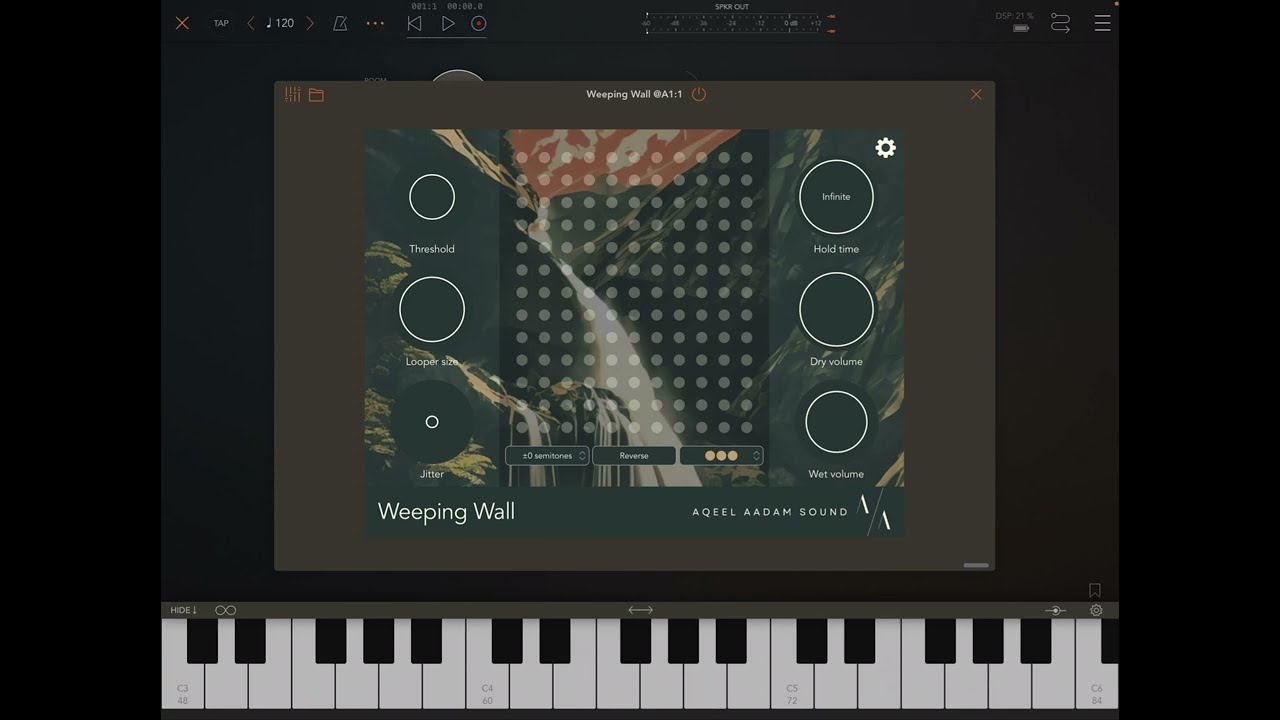The height and width of the screenshot is (720, 1280).
Task: Click the right chevron to increase tempo
Action: [310, 23]
